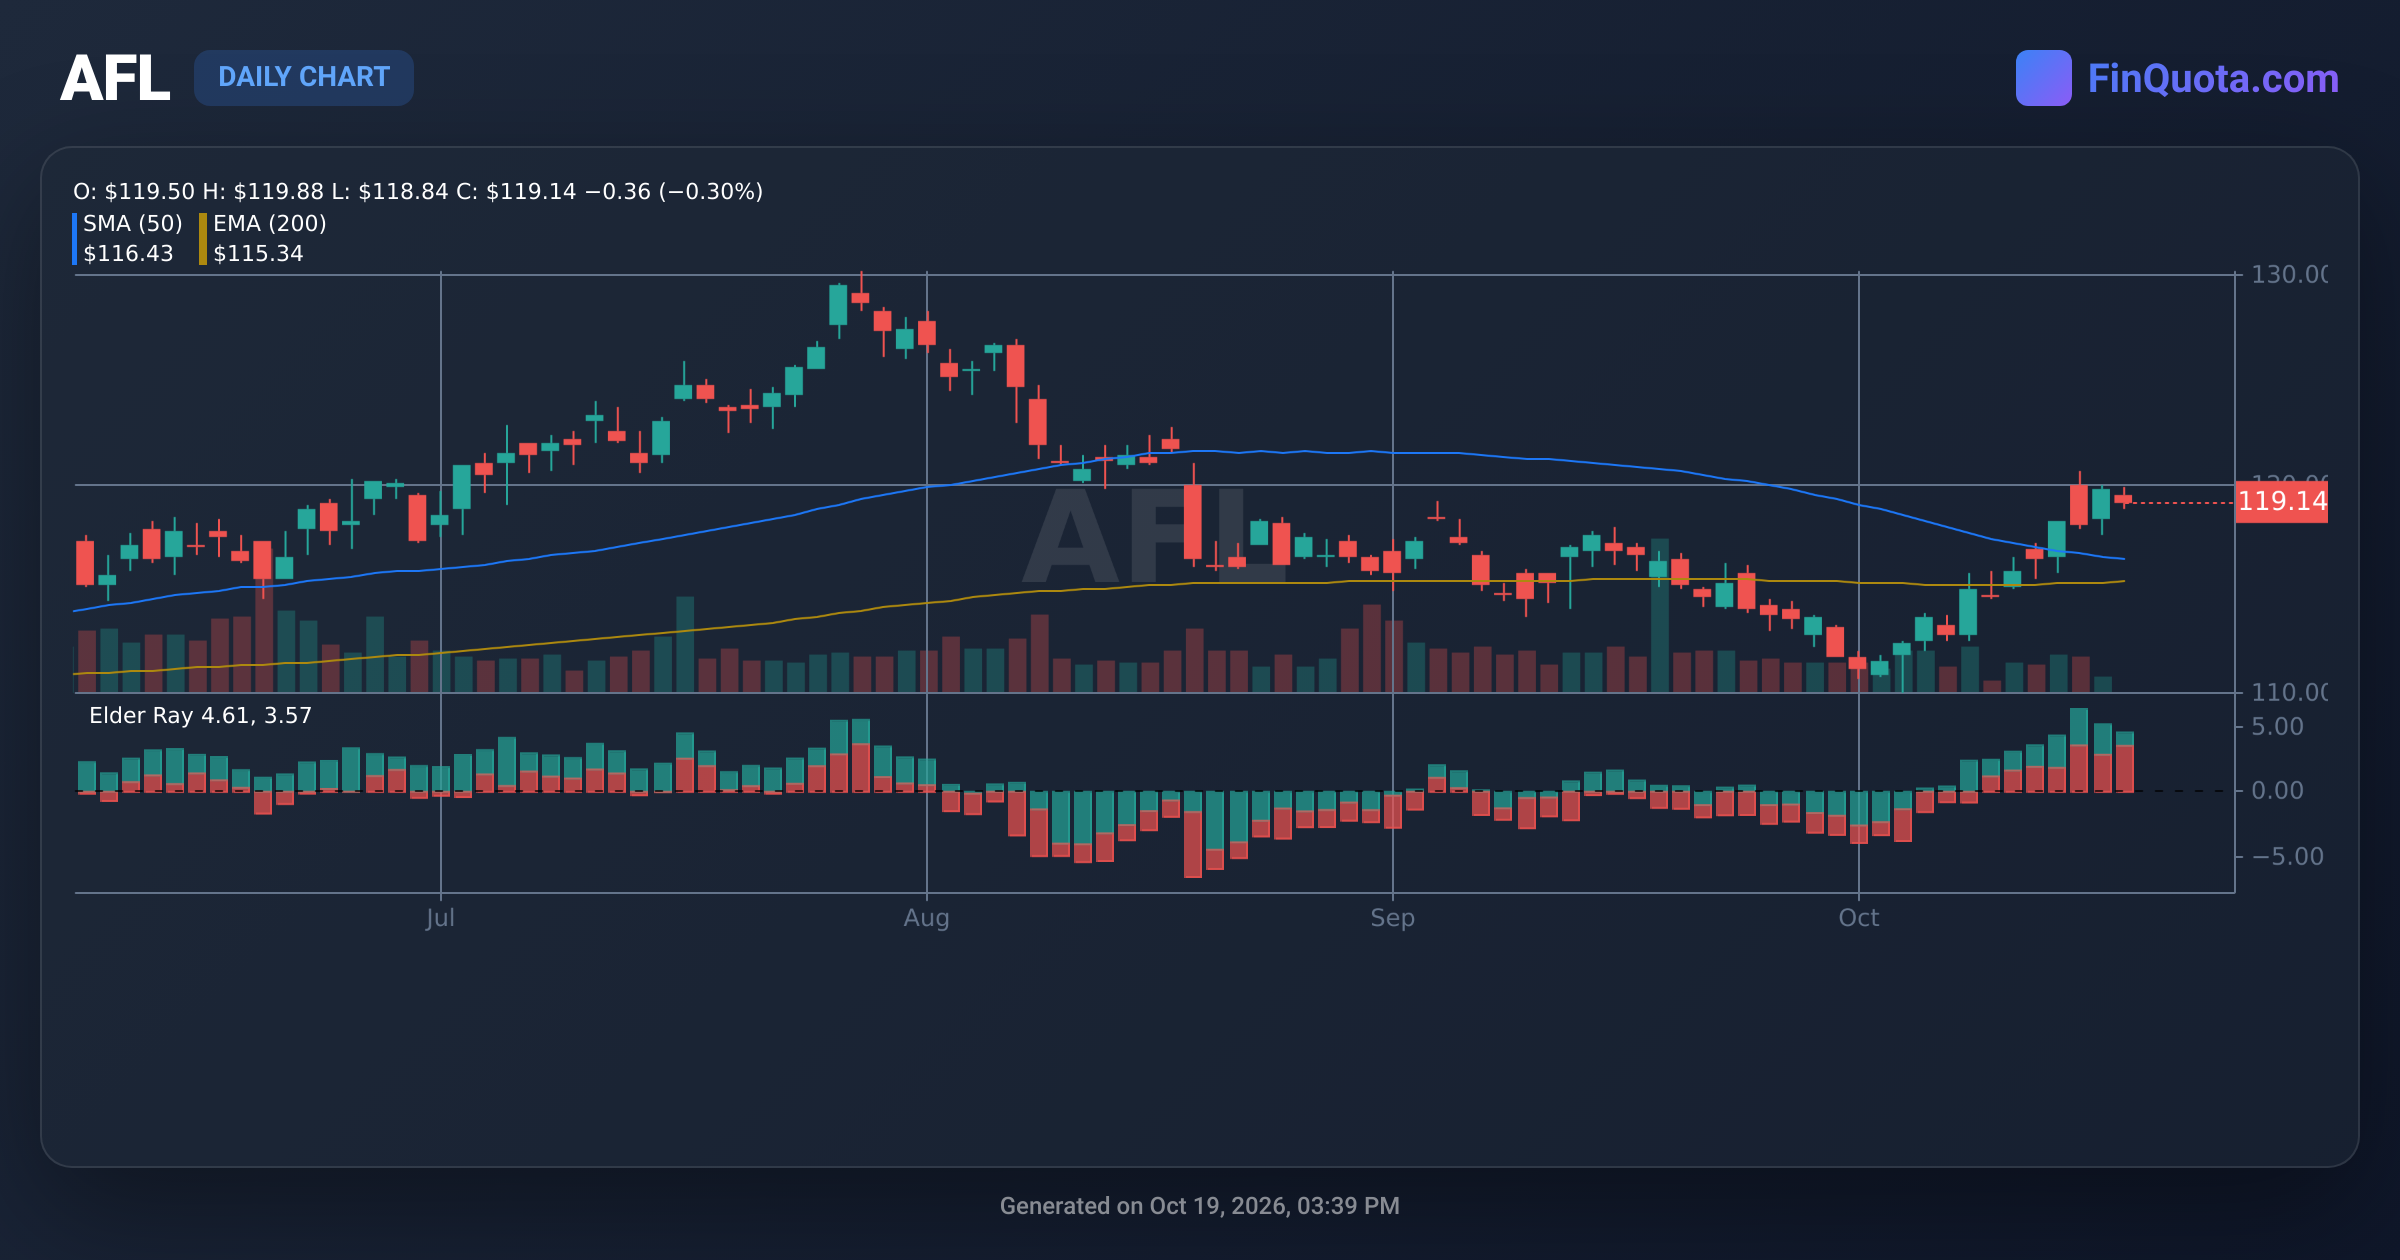Click the tallest Elder Ray bar in October
Image resolution: width=2400 pixels, height=1260 pixels.
pos(2079,750)
